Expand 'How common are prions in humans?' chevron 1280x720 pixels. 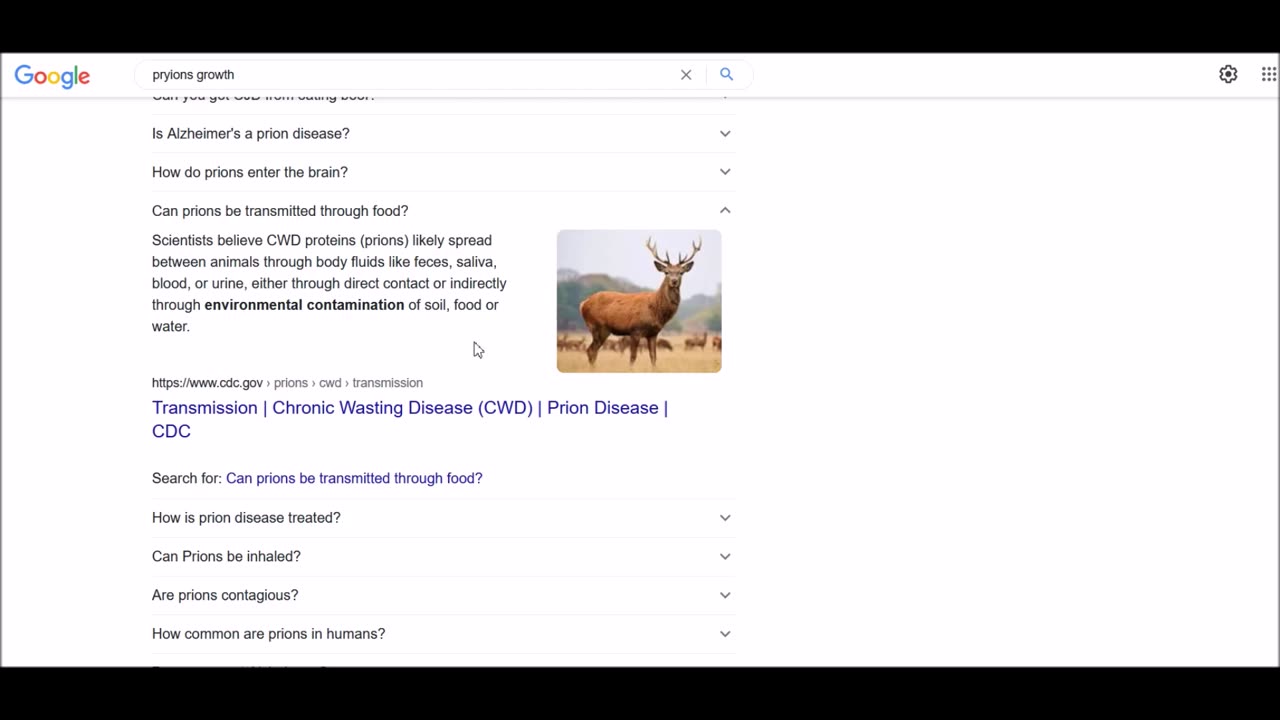click(x=725, y=634)
